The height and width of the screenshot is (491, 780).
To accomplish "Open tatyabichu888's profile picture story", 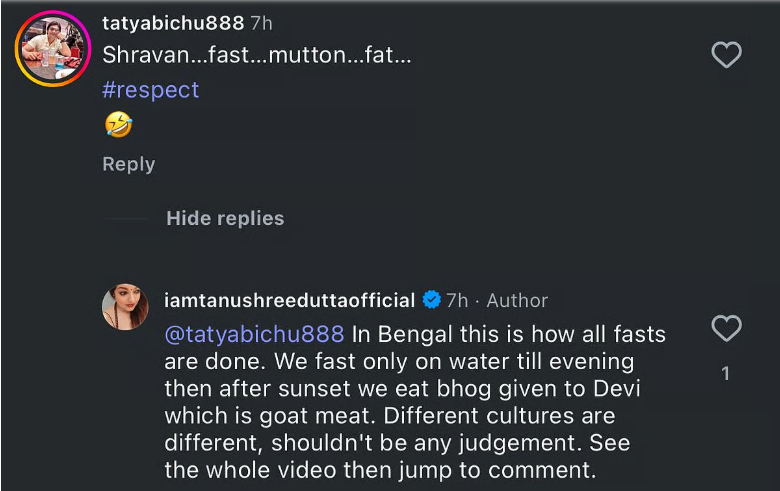I will [53, 49].
